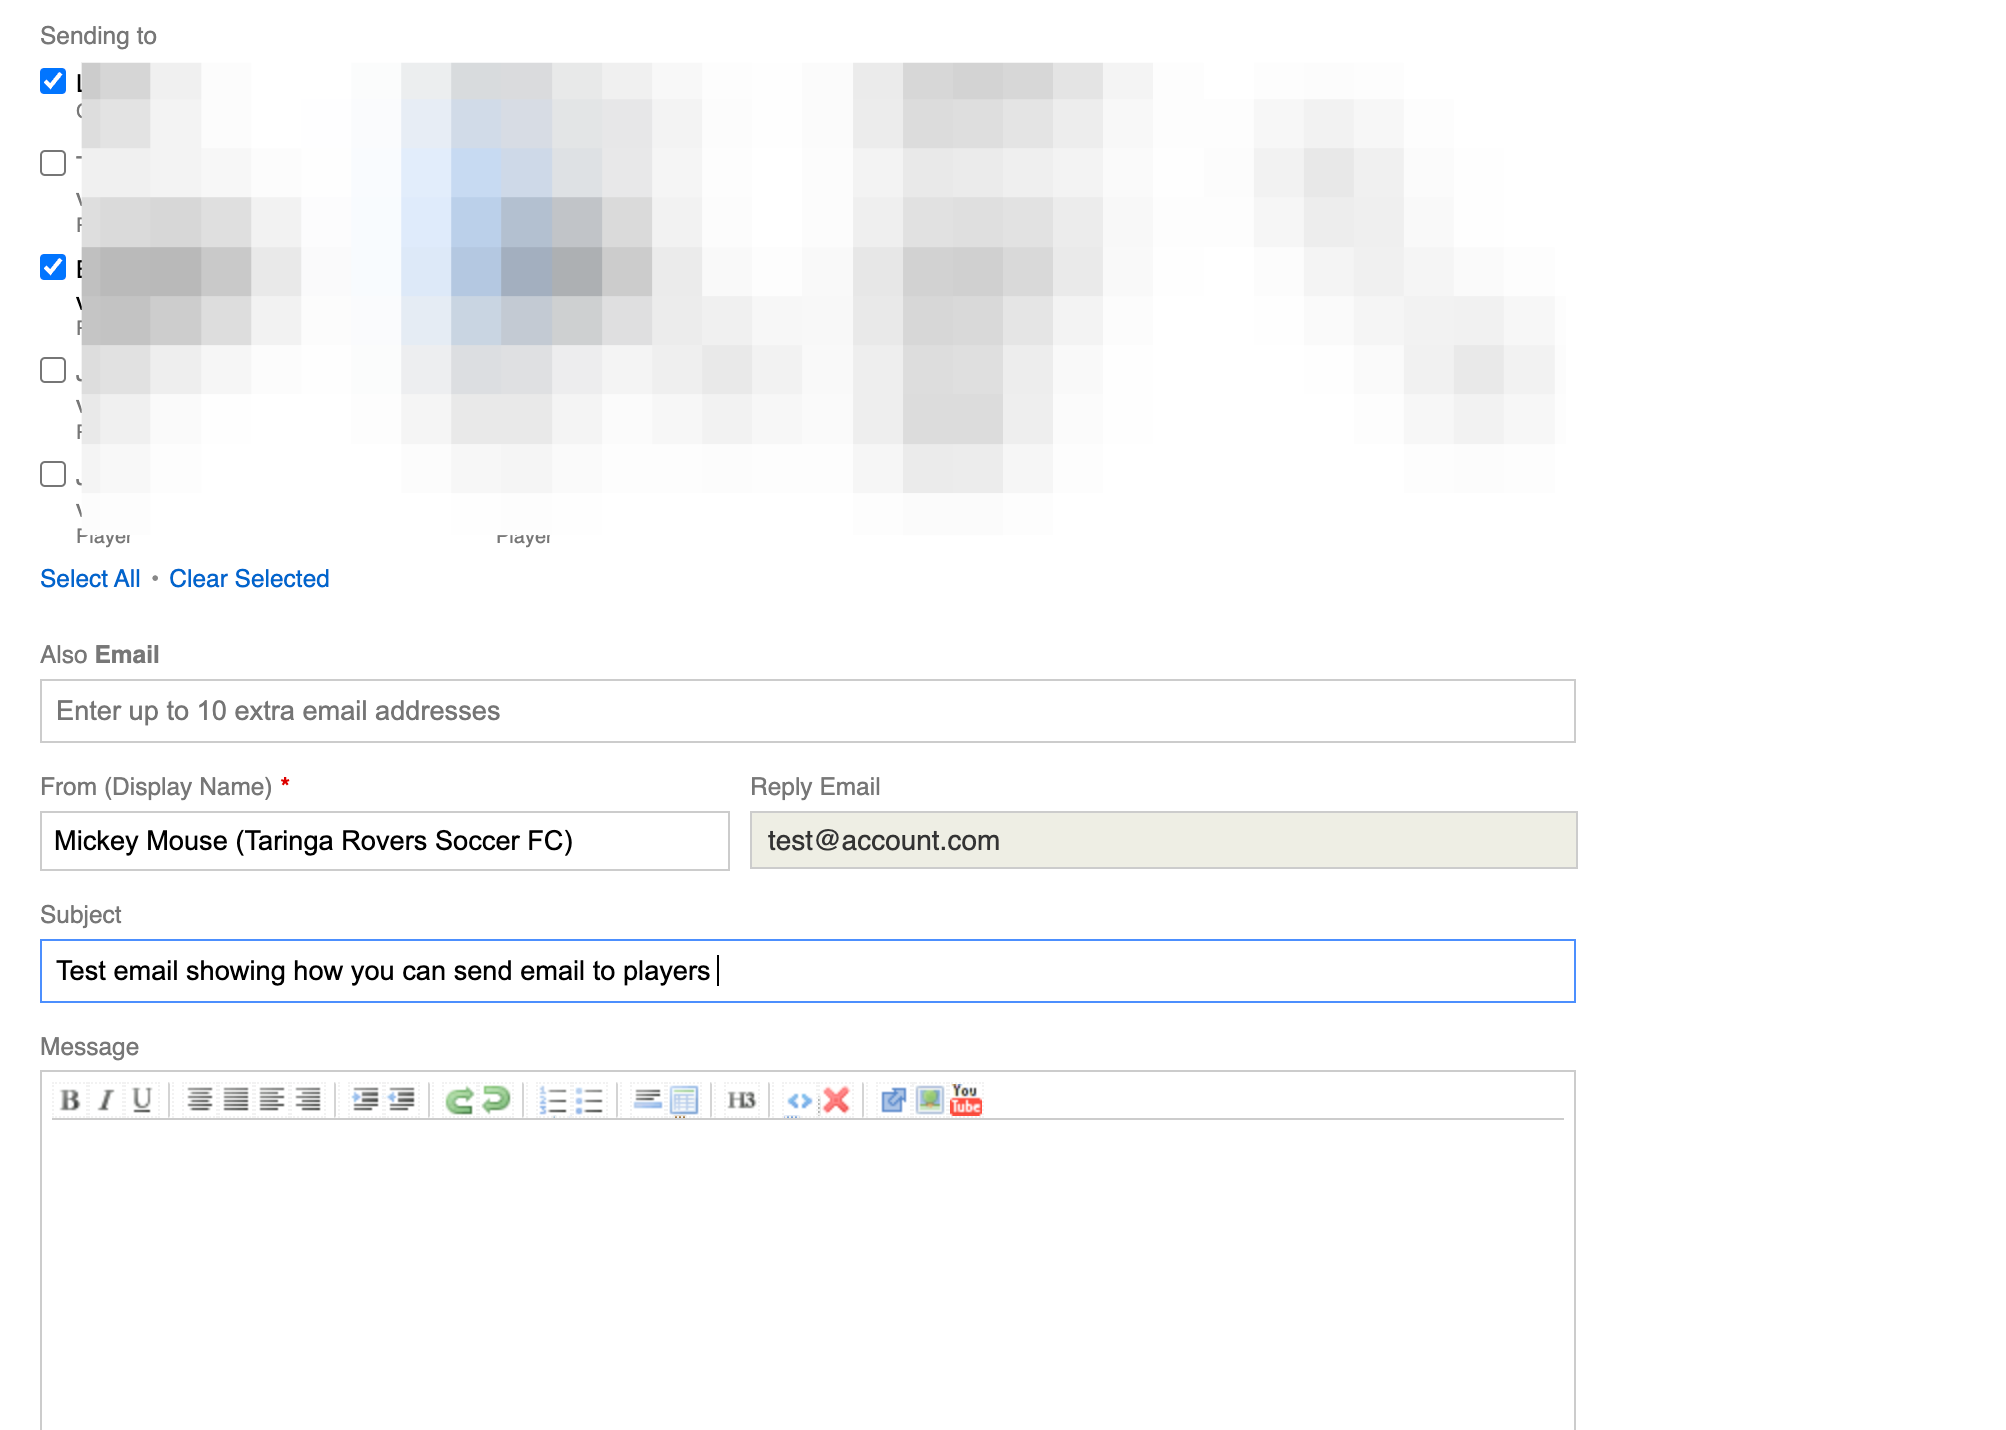Focus the extra email addresses field
Screen dimensions: 2006x1430
(808, 711)
